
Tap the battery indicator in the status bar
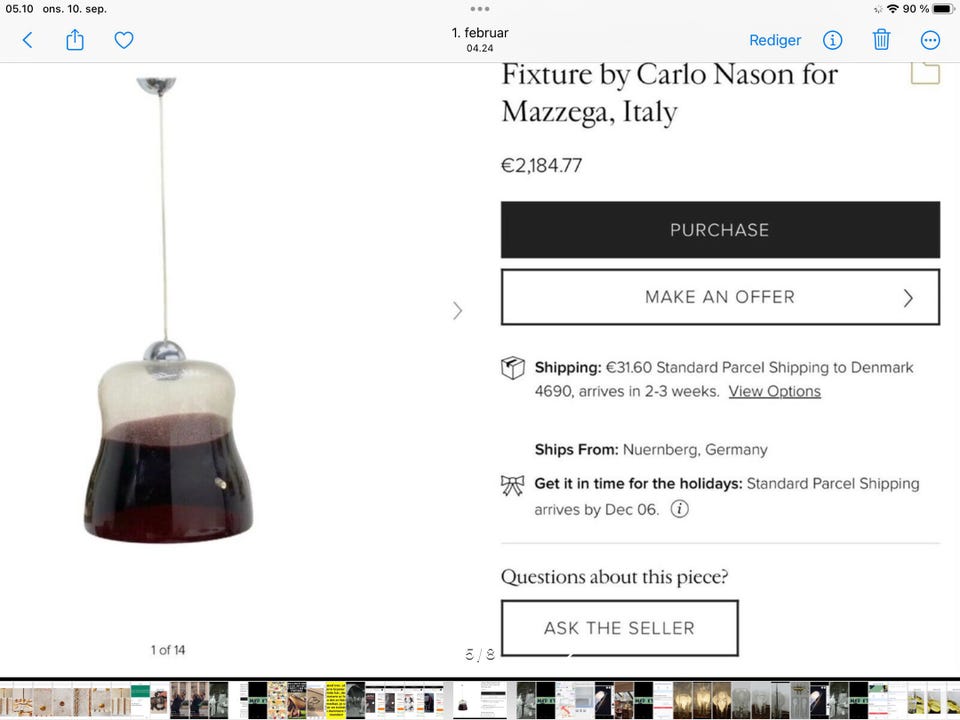(944, 9)
